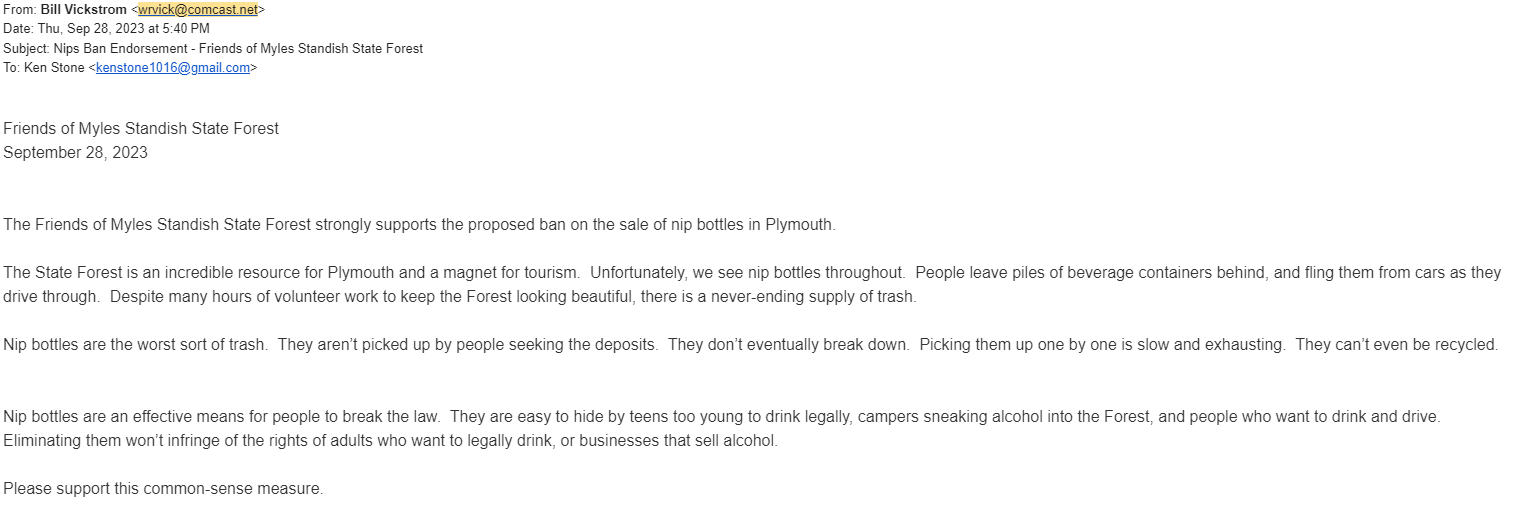This screenshot has width=1514, height=520.
Task: Open the kenstone1016@gmail.com recipient link
Action: [x=173, y=68]
